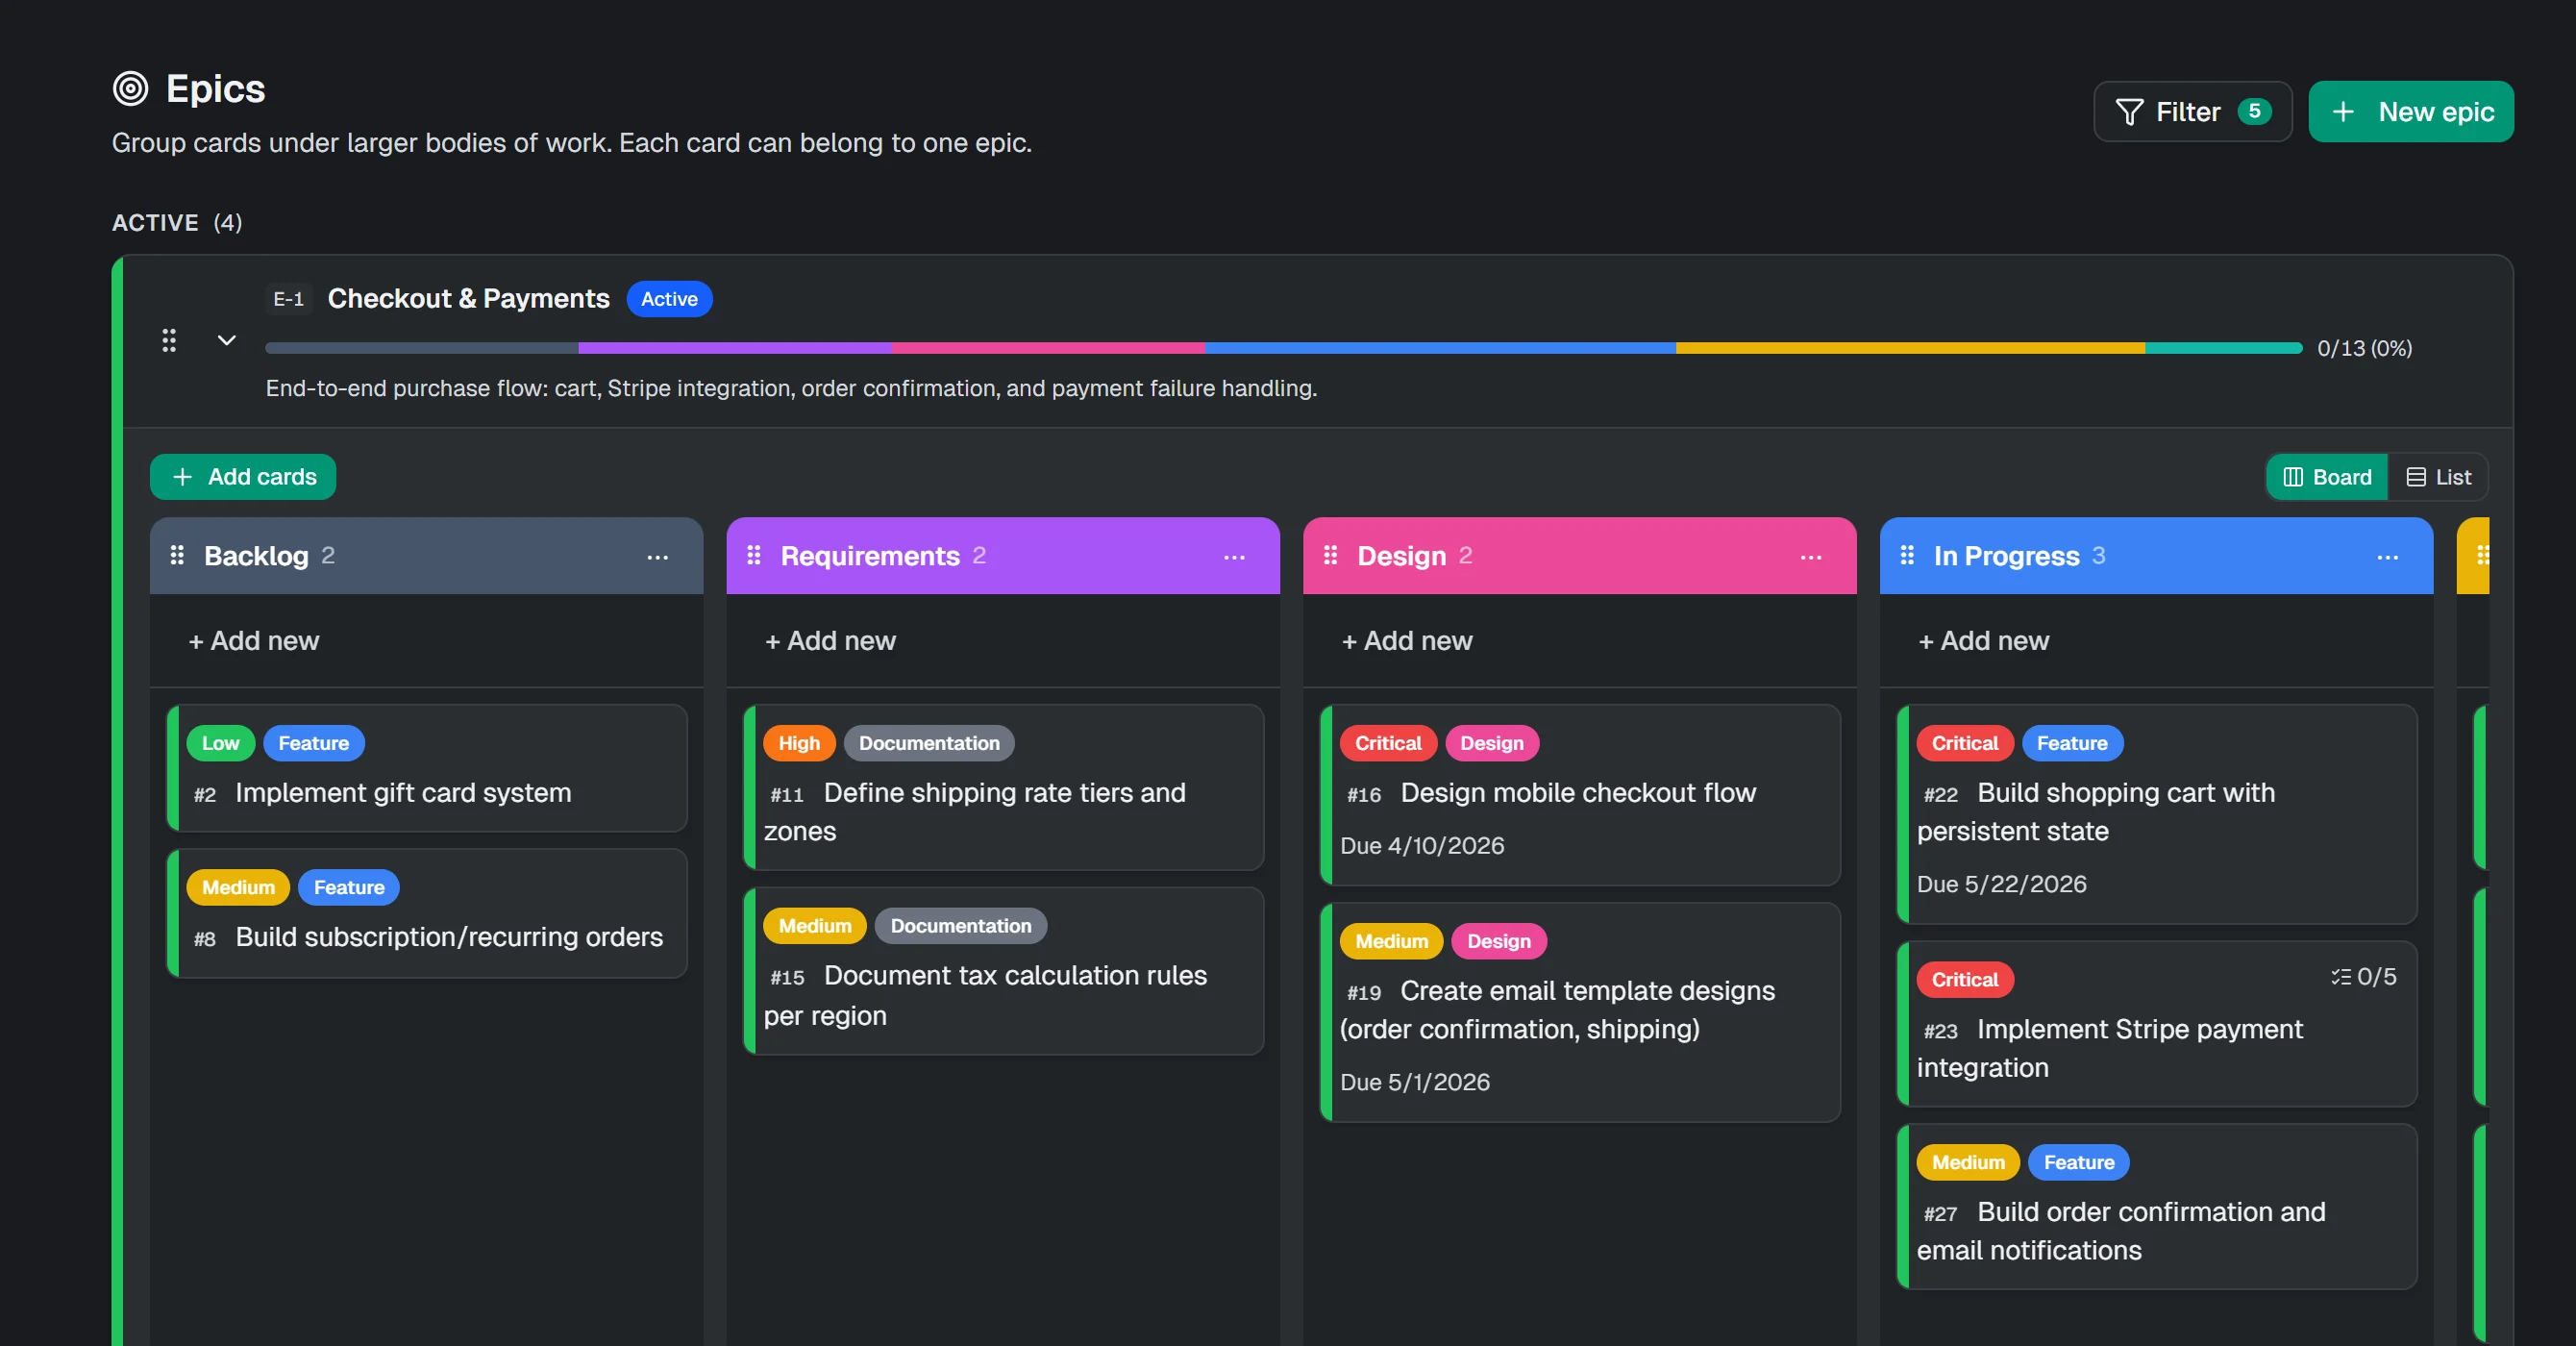This screenshot has width=2576, height=1346.
Task: Create a New epic
Action: [2410, 112]
